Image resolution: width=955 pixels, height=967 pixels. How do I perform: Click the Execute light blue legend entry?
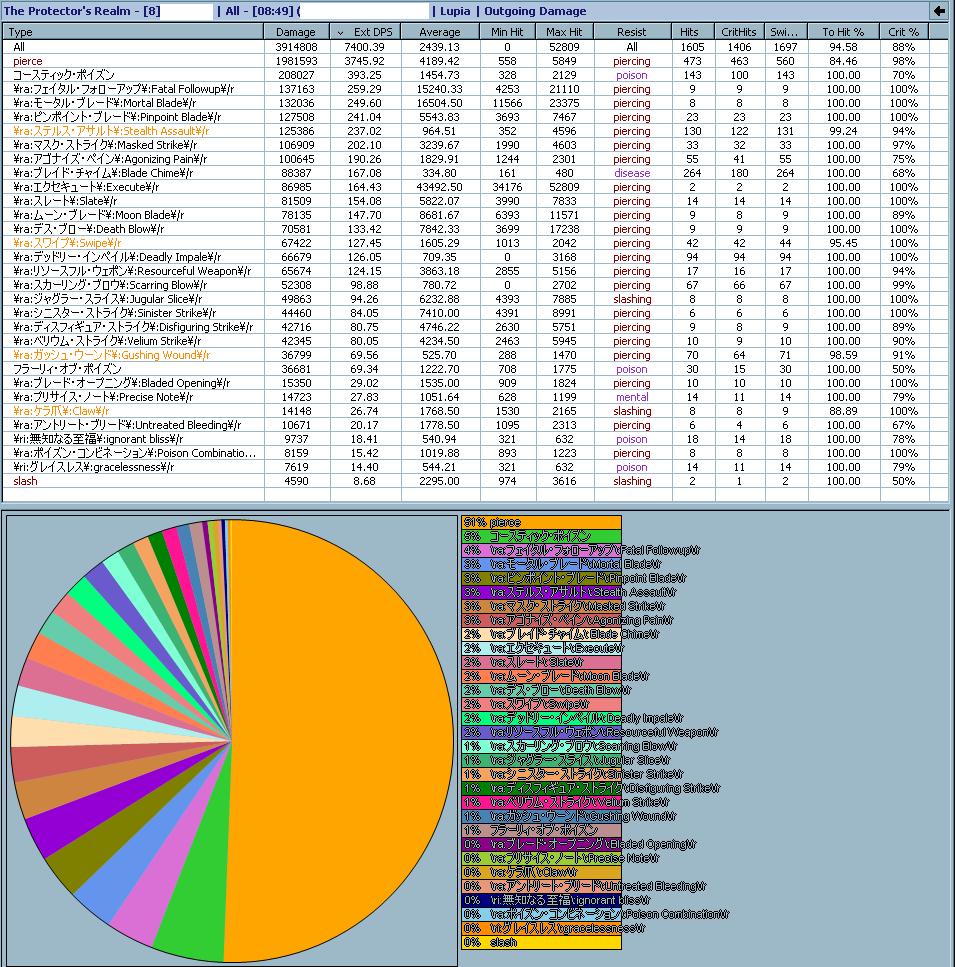[x=541, y=648]
